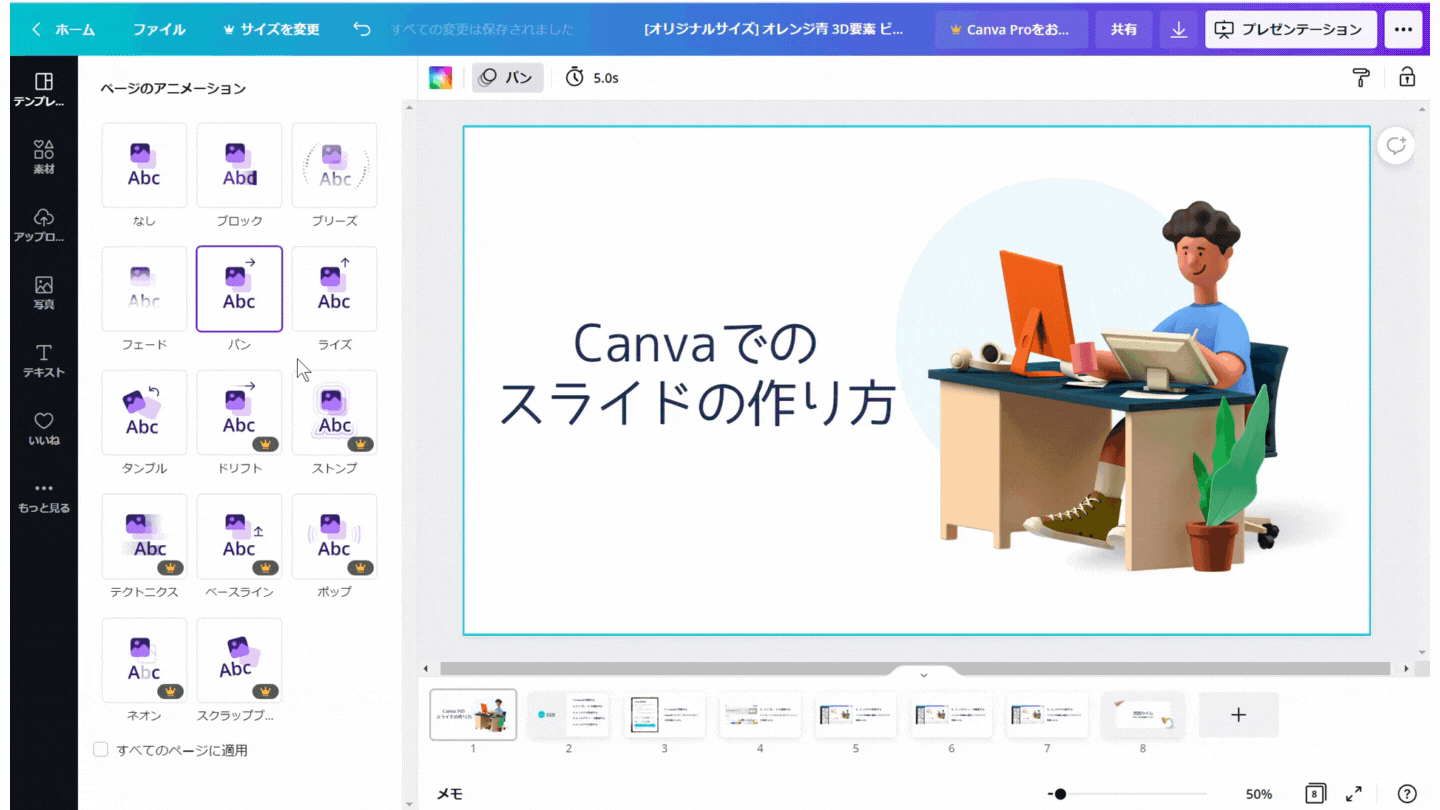Image resolution: width=1440 pixels, height=810 pixels.
Task: Enable すべてのページに適用 checkbox
Action: (100, 749)
